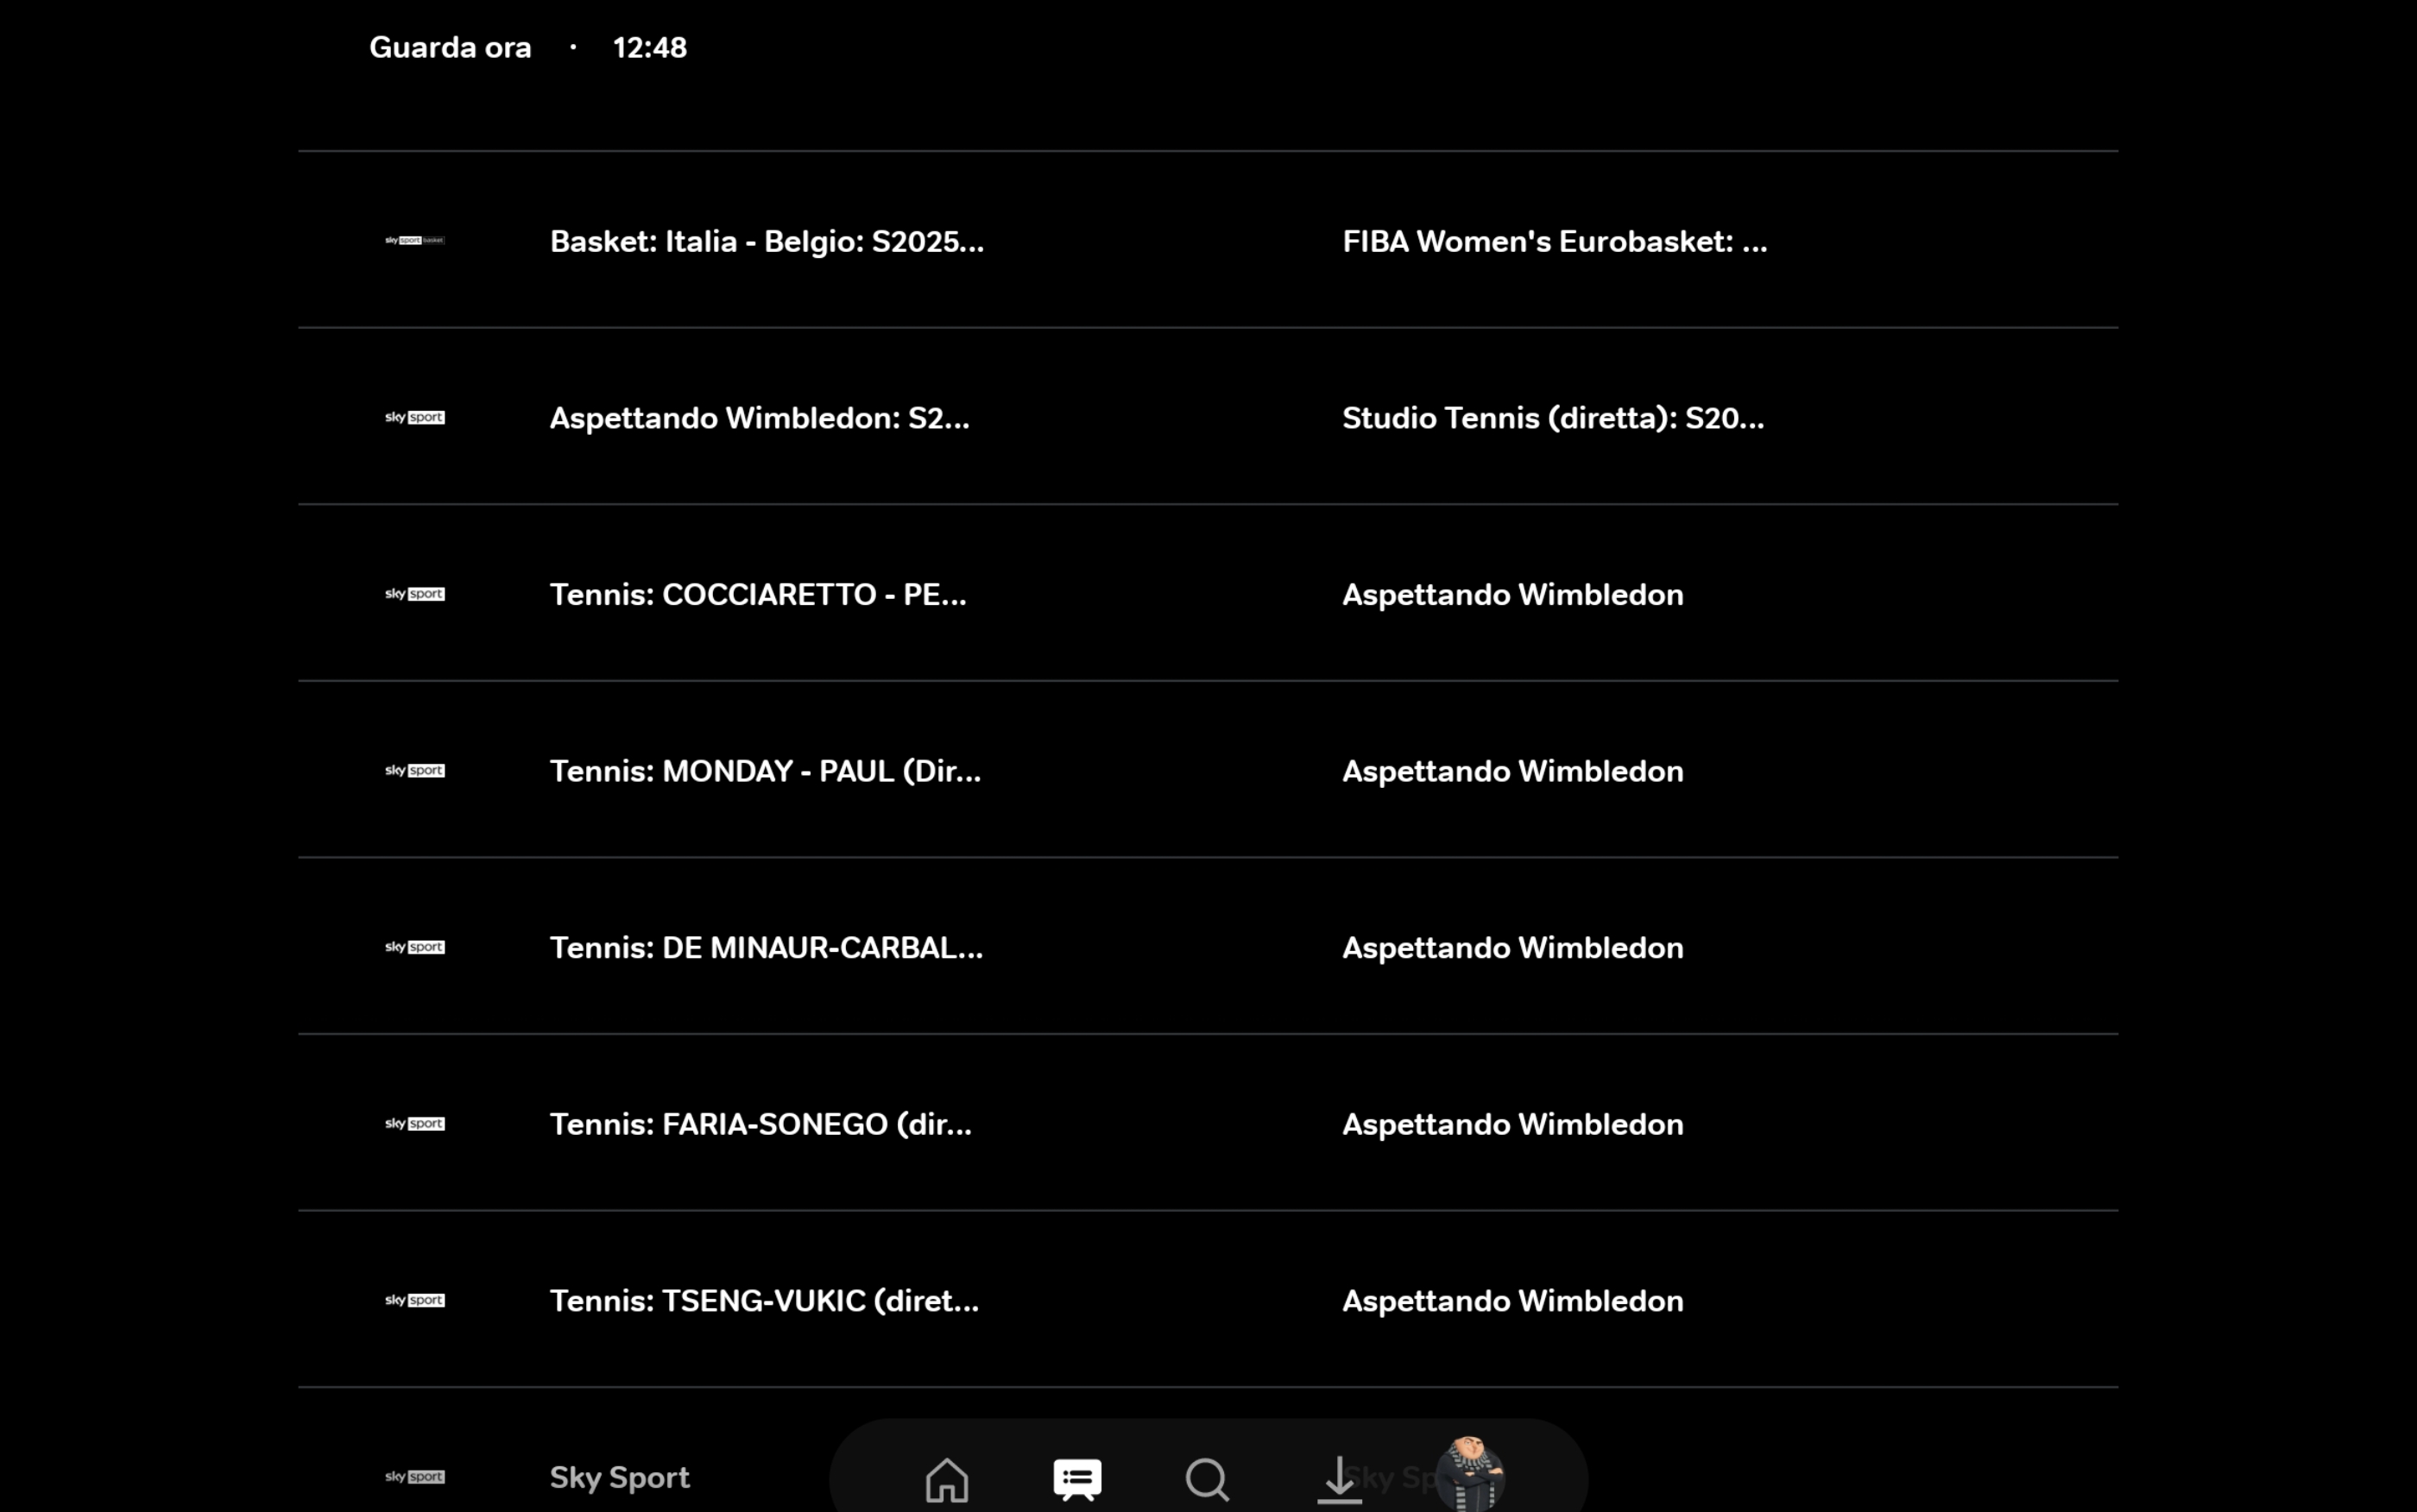Select channel logo in last Sky Sport row
The width and height of the screenshot is (2417, 1512).
point(415,1476)
